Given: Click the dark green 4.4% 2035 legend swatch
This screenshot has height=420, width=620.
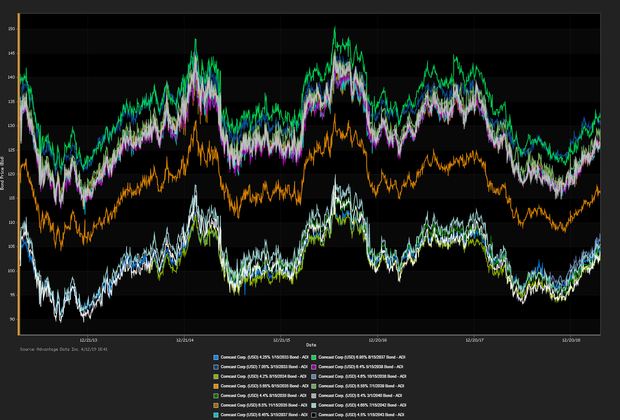Looking at the screenshot, I should 216,395.
